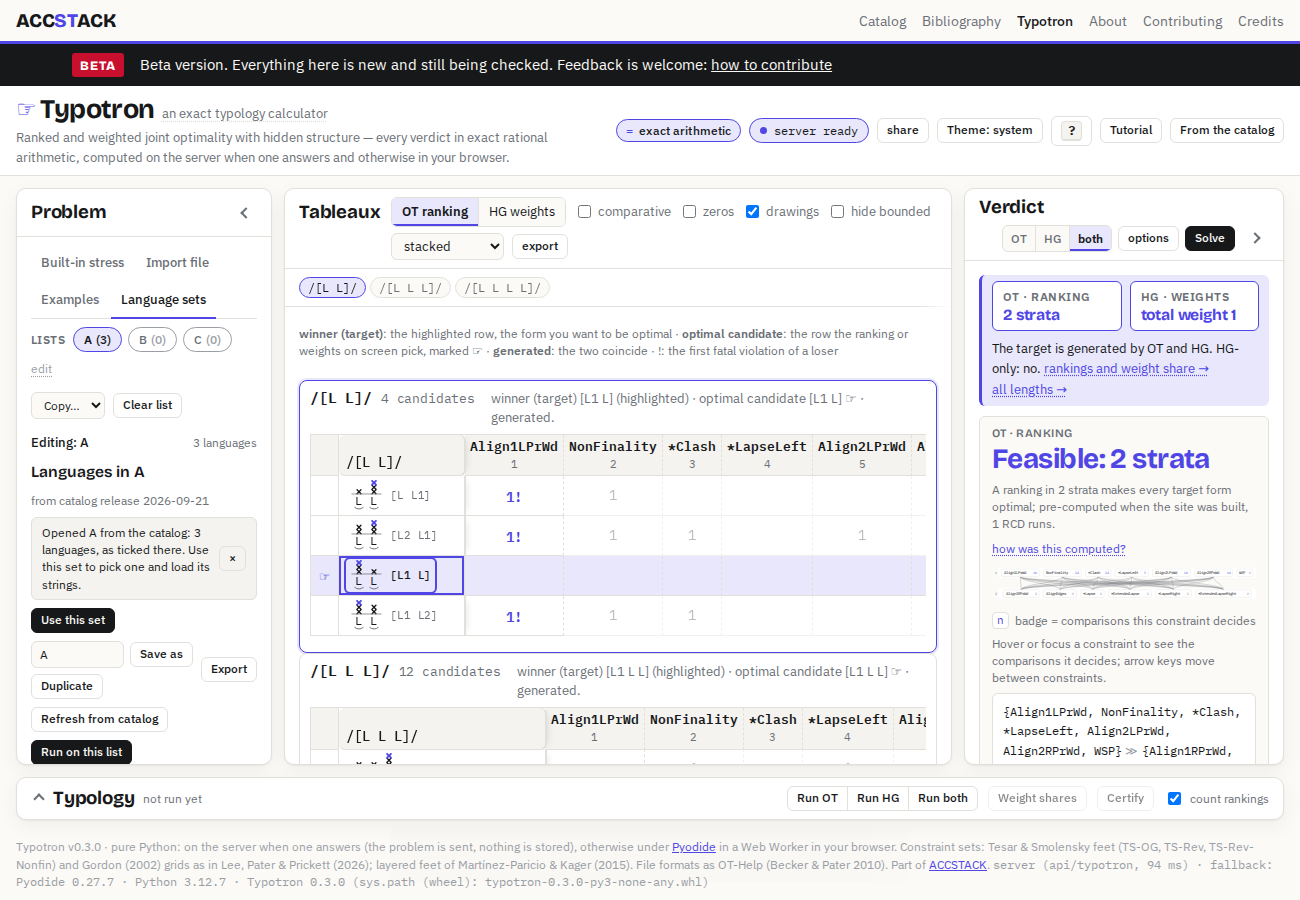Viewport: 1300px width, 900px height.
Task: Switch to the Import file tab
Action: coord(178,262)
